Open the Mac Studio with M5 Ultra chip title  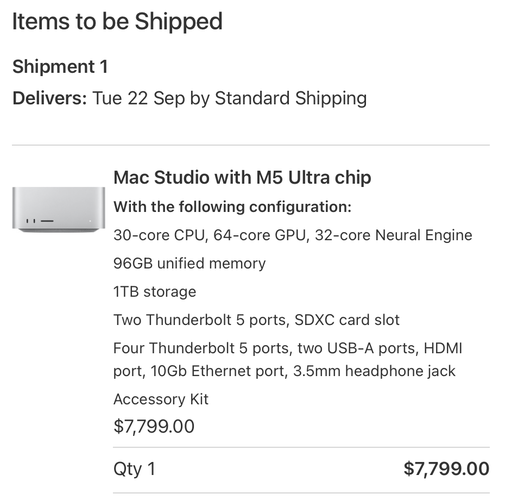coord(242,177)
